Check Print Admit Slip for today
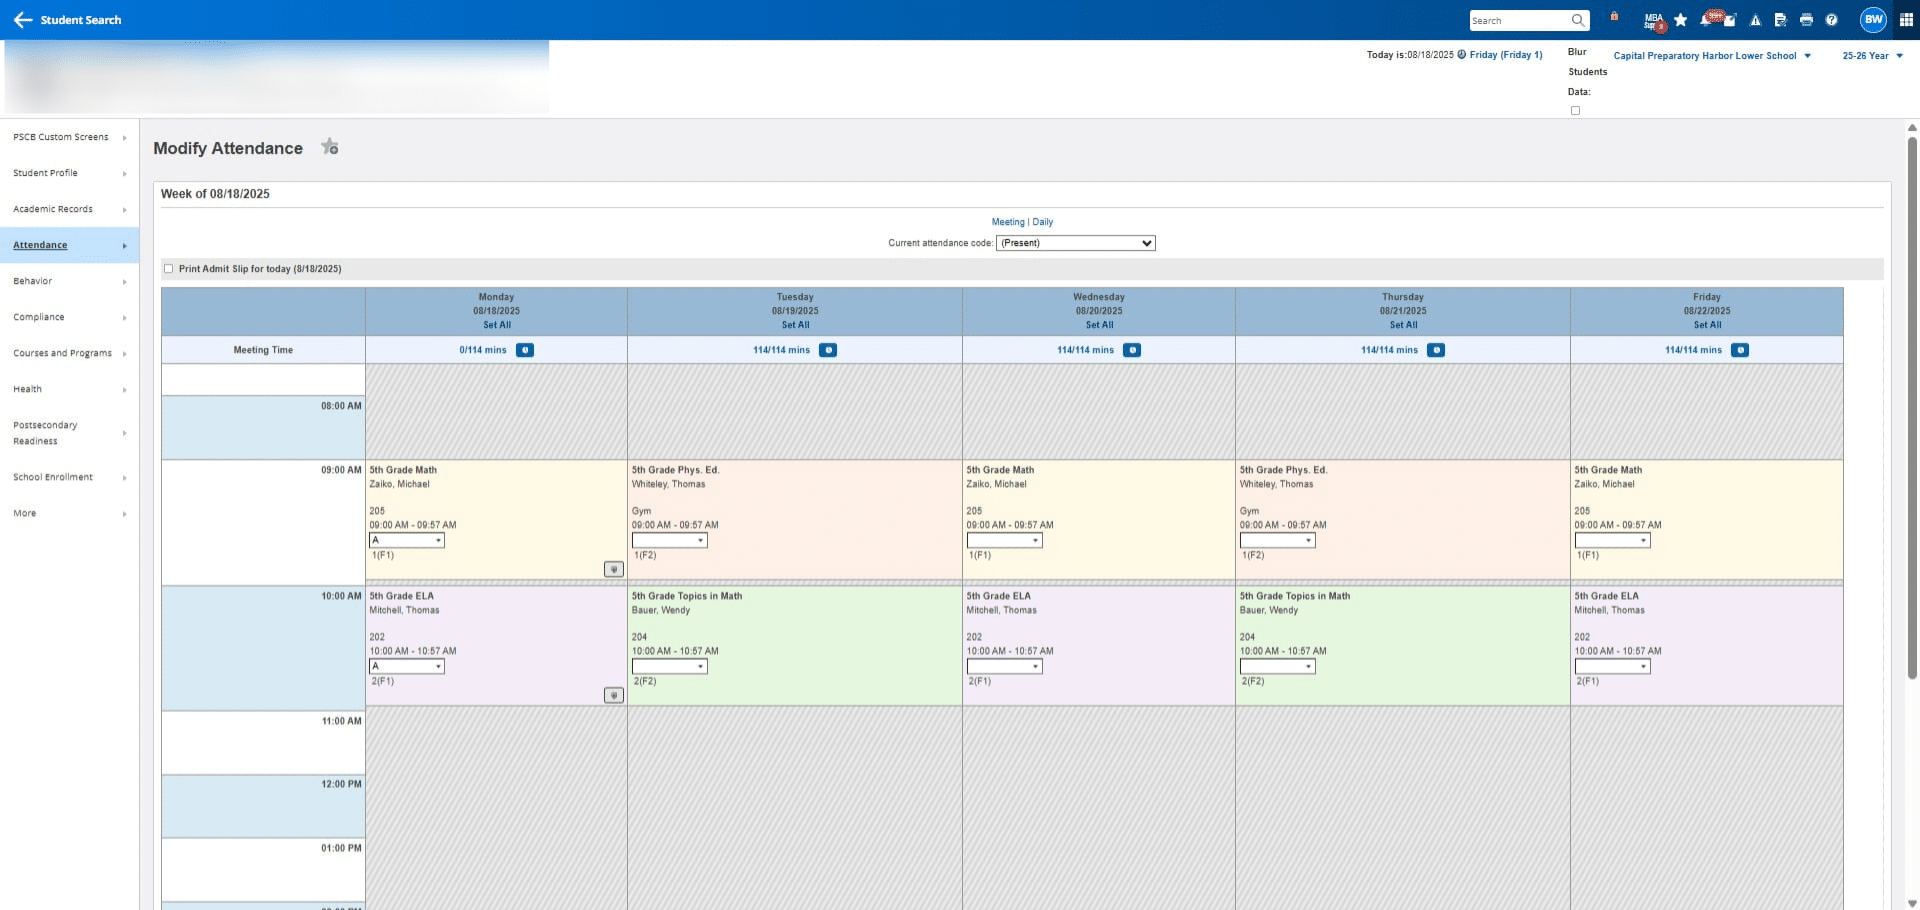1920x910 pixels. (168, 268)
